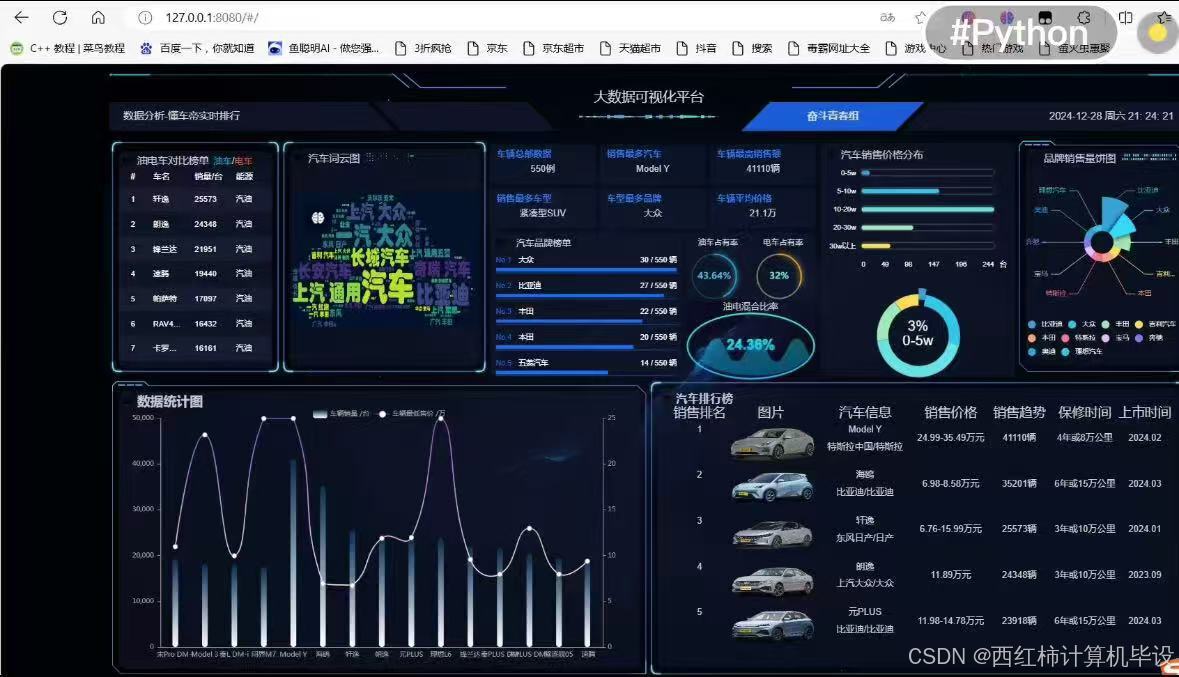Click the word cloud globe icon
1179x677 pixels.
318,218
